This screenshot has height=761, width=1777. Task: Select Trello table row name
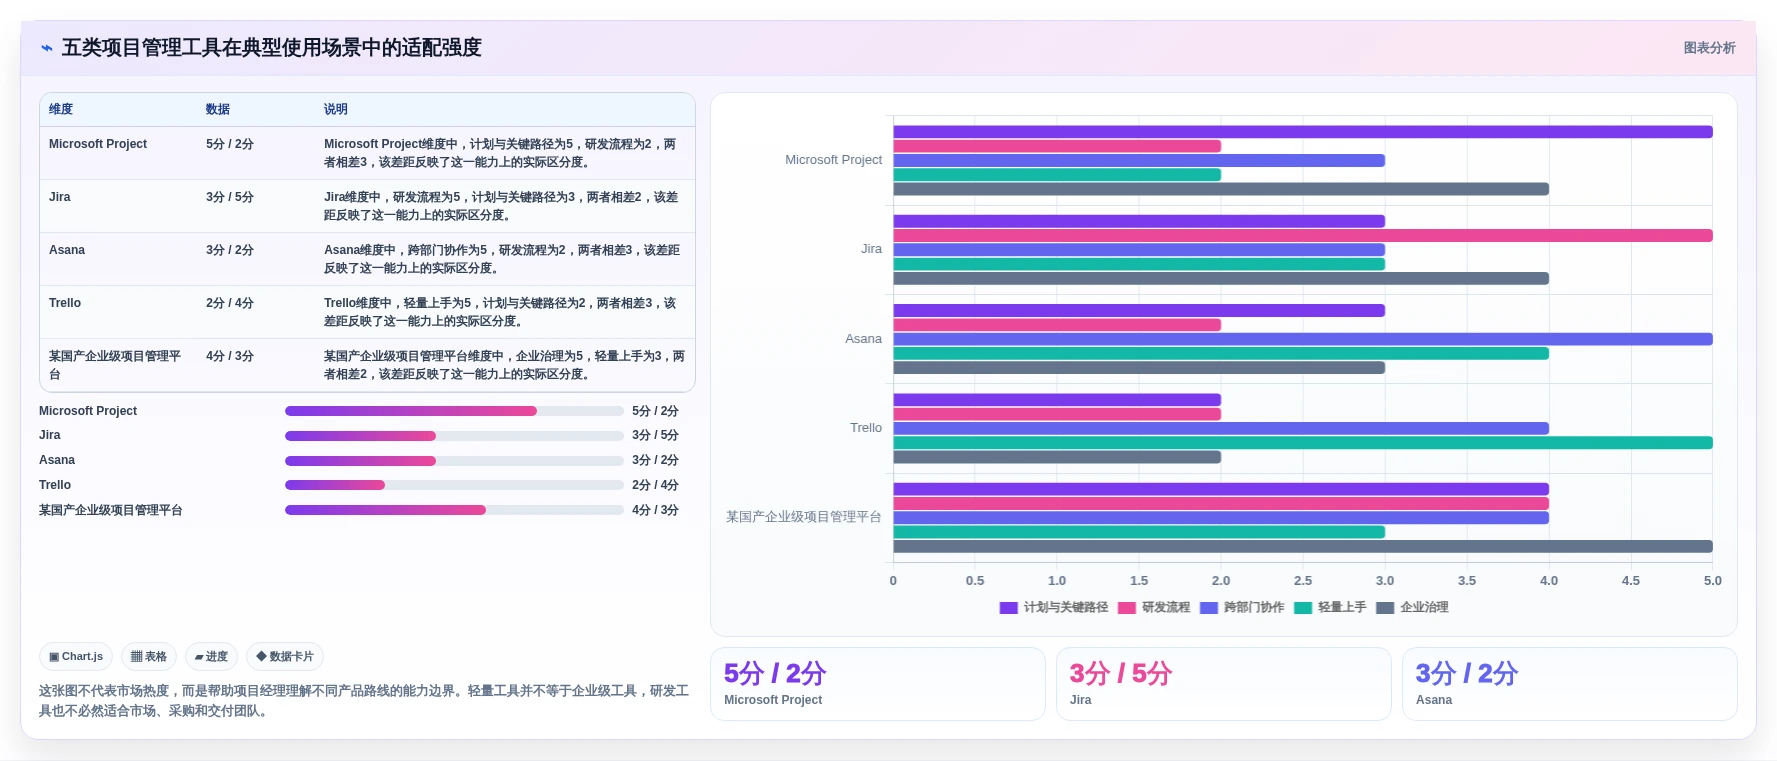(x=65, y=303)
